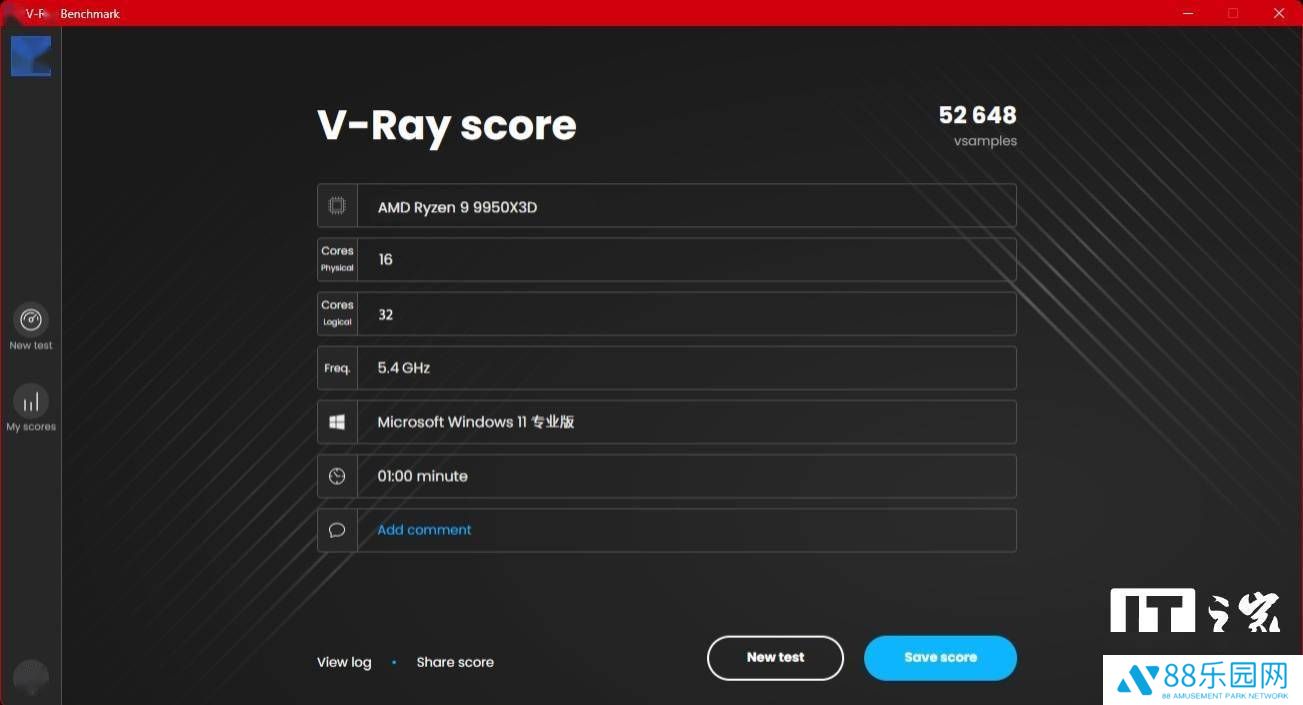The image size is (1303, 705).
Task: Click the 52 648 vsamples score value
Action: 977,116
